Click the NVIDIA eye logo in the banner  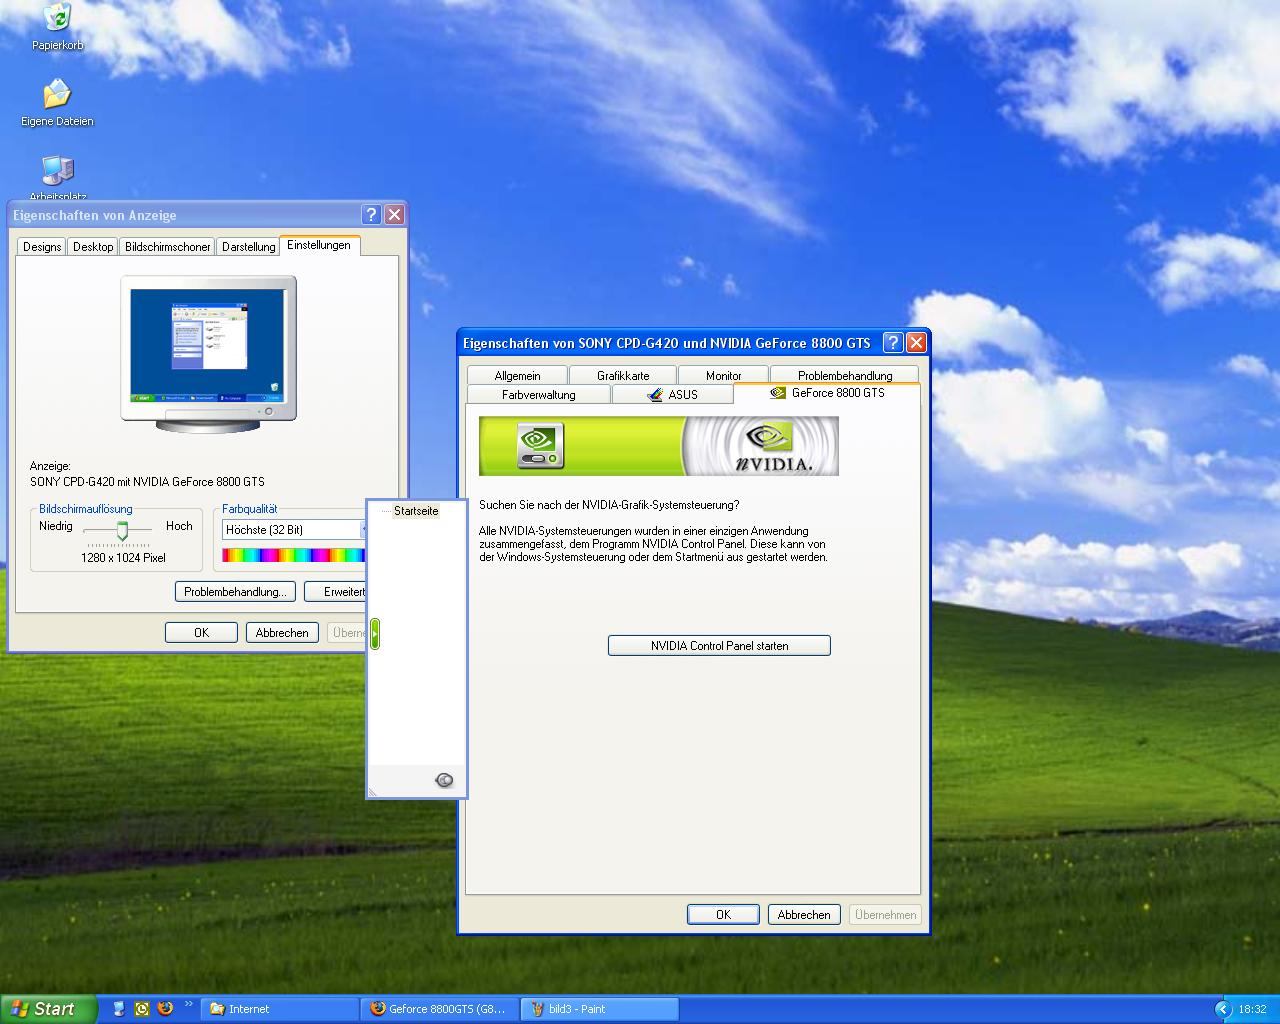(x=768, y=438)
